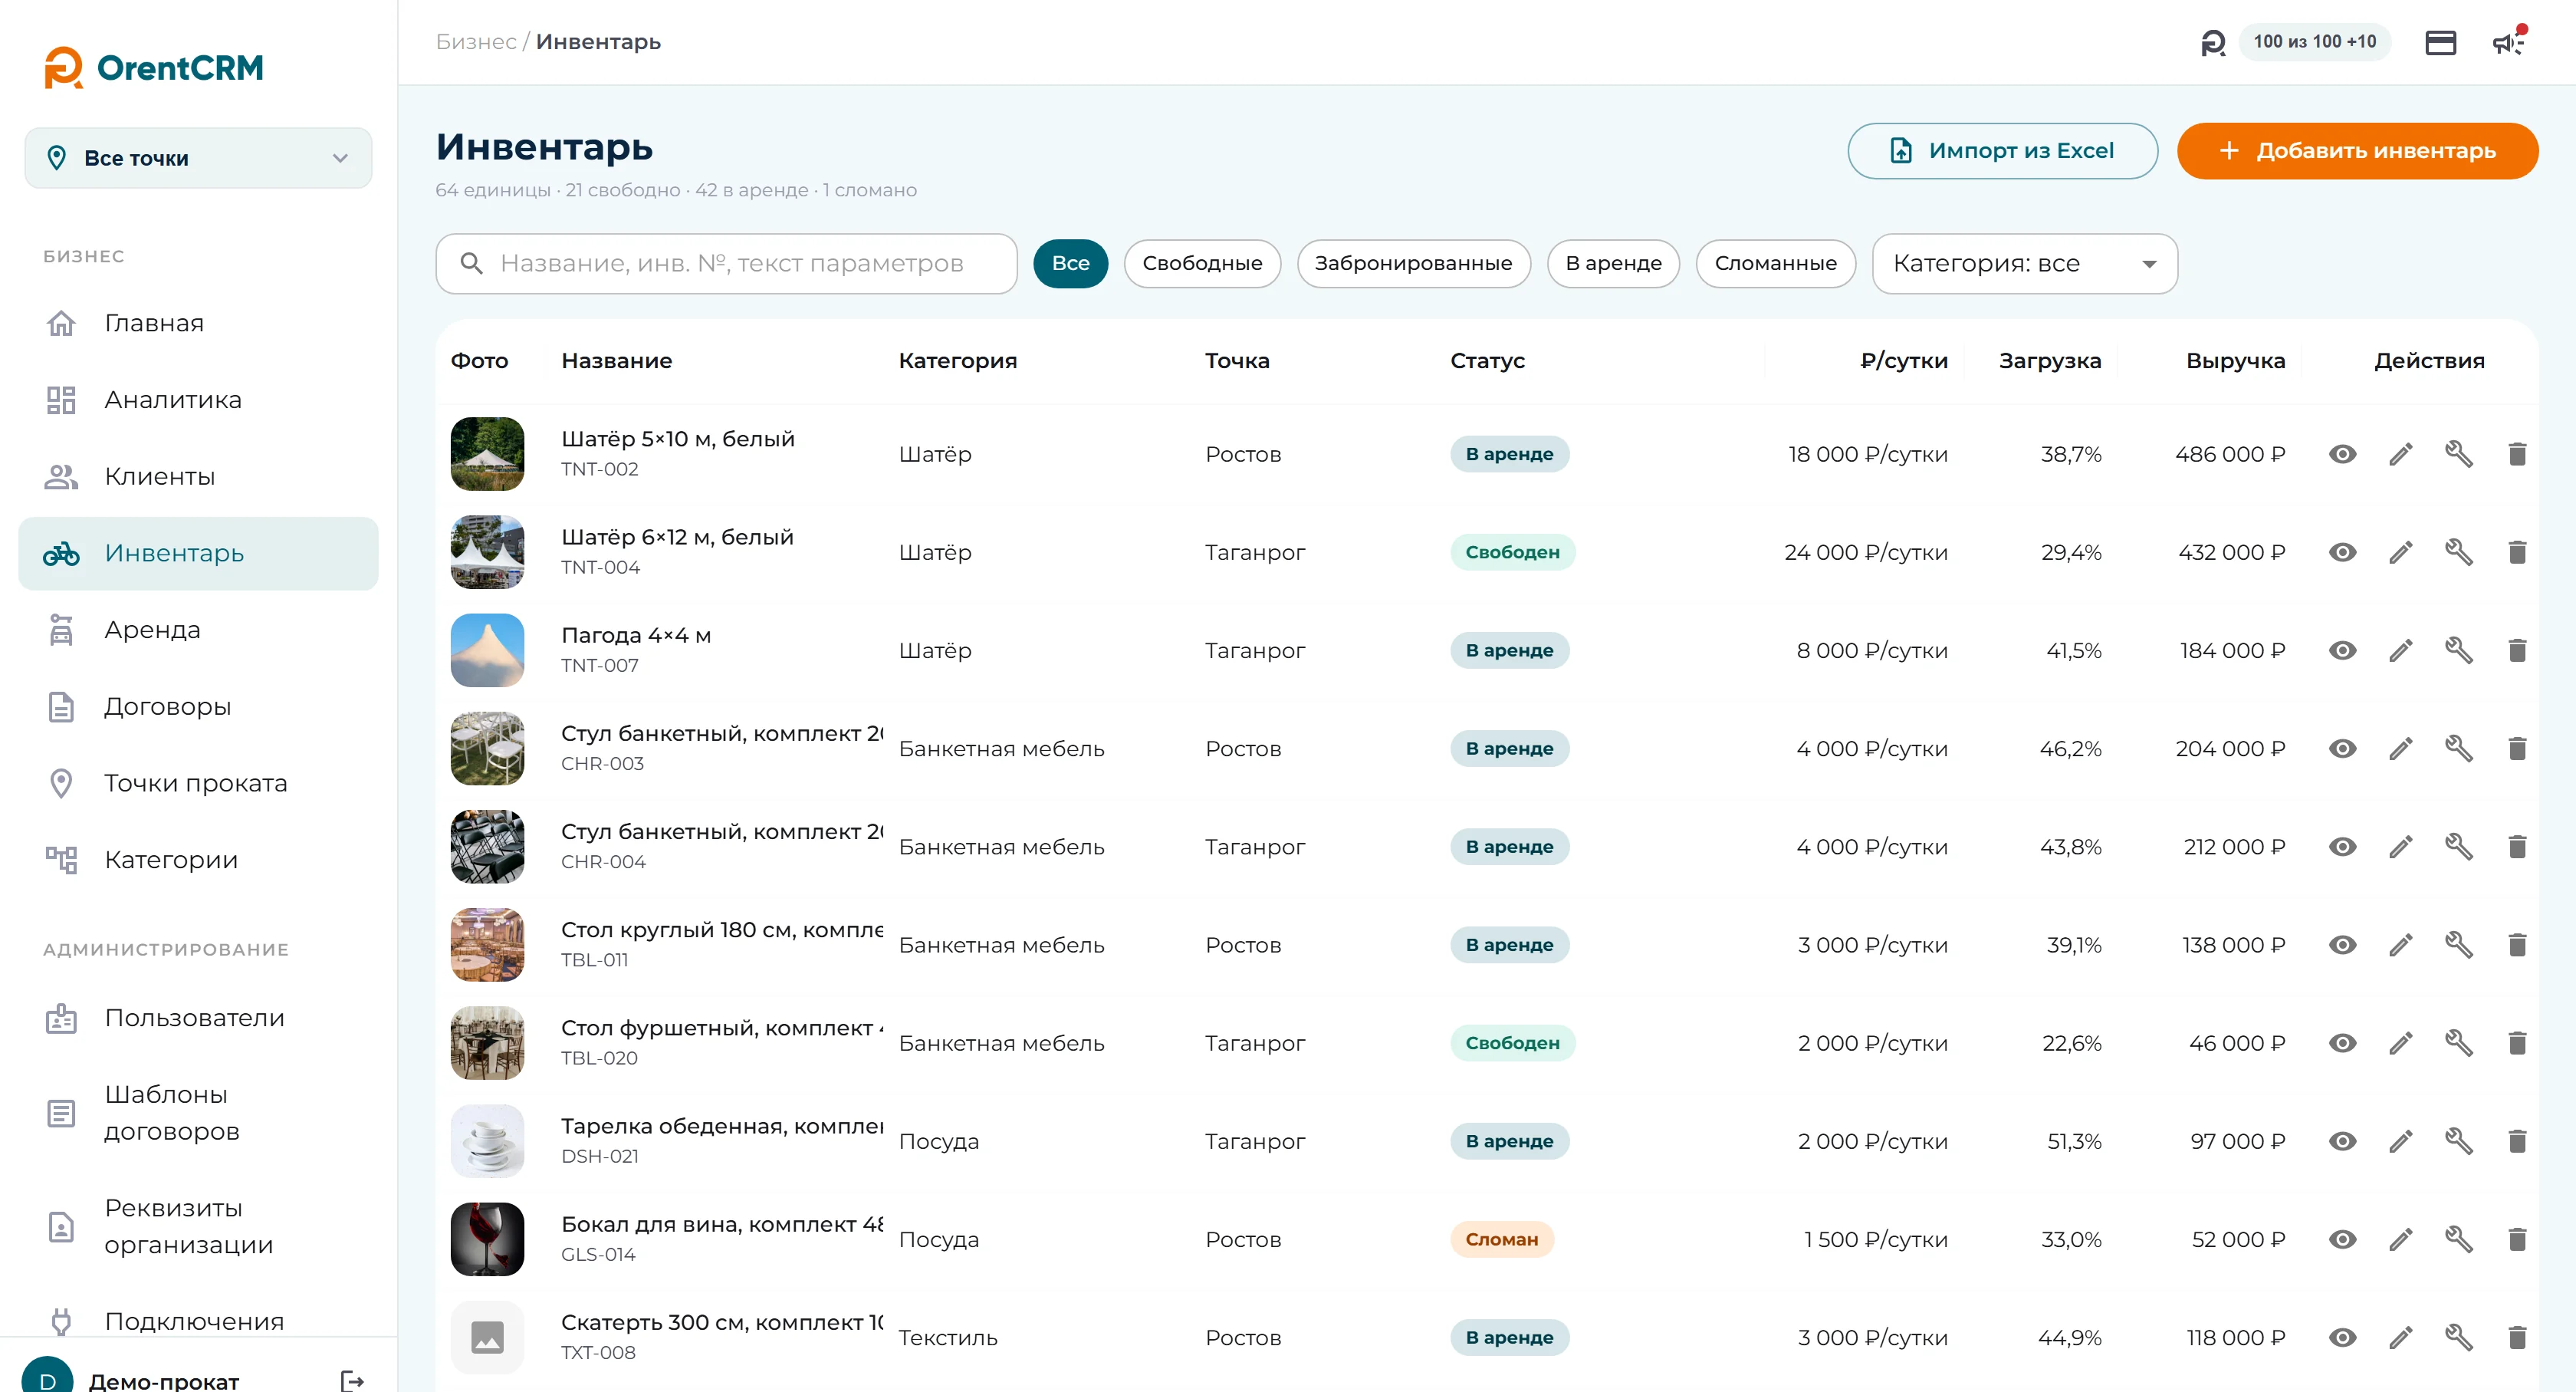Navigate to Точки проката

tap(198, 784)
